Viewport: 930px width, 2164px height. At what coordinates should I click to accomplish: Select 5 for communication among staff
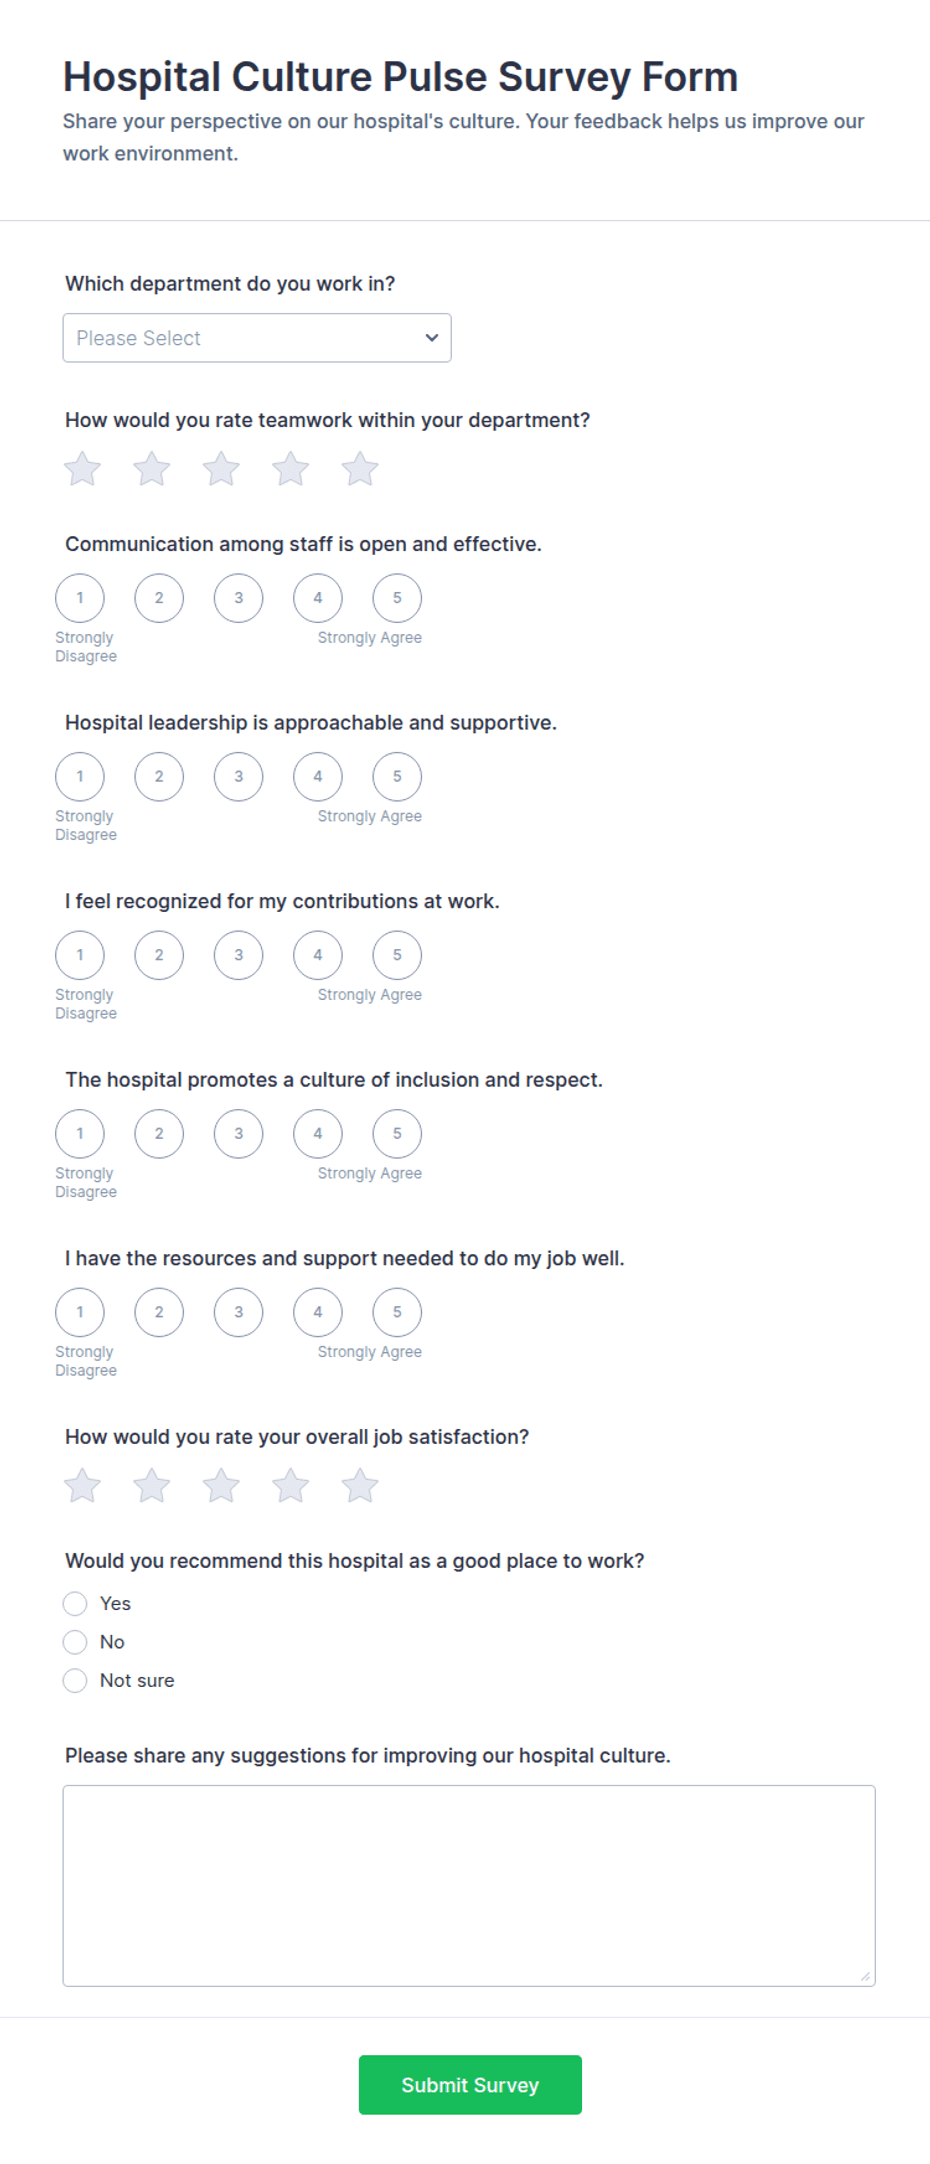coord(397,598)
